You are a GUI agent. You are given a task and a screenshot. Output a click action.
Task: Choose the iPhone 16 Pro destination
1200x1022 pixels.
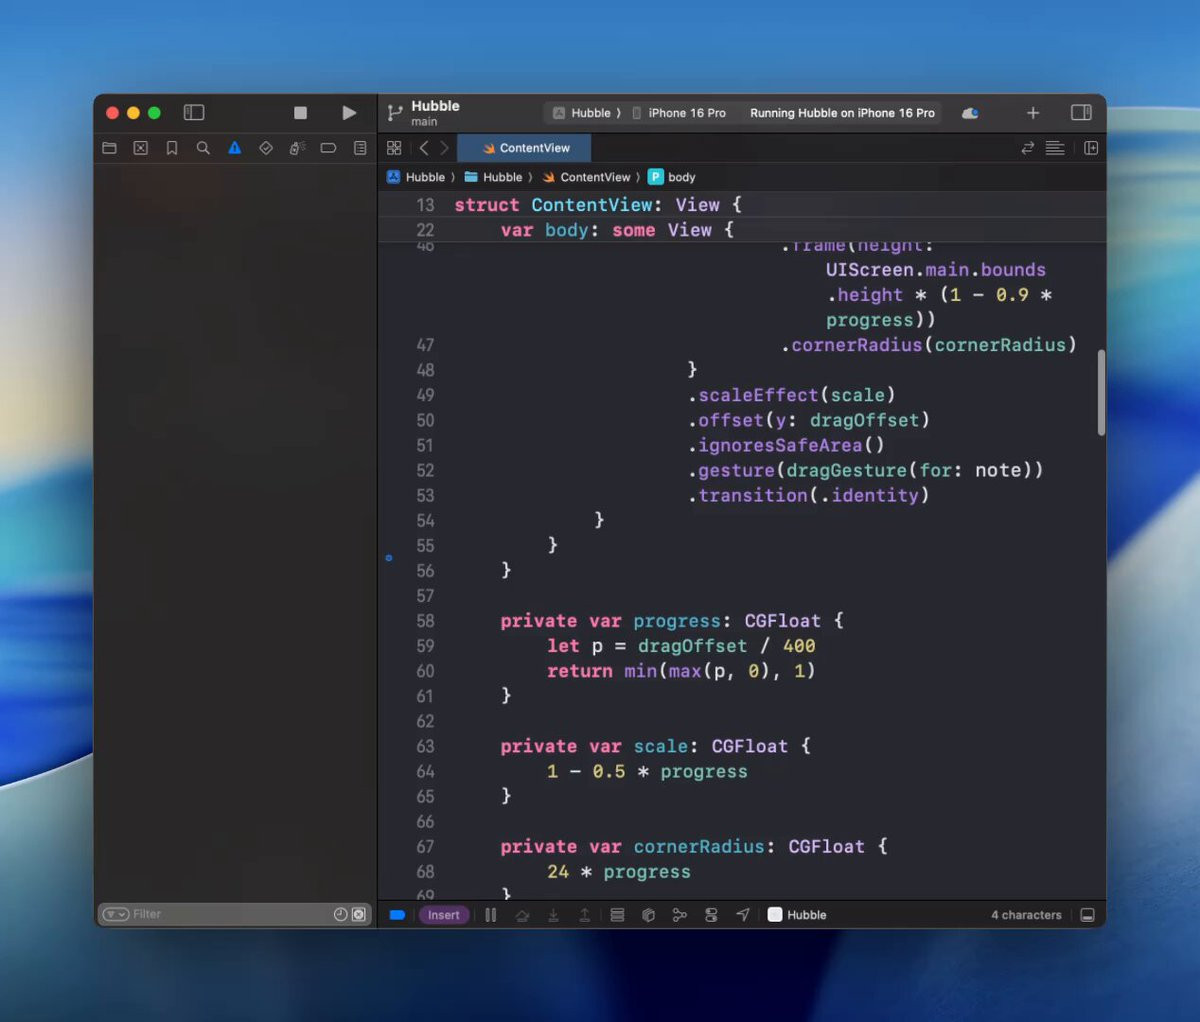[x=680, y=113]
